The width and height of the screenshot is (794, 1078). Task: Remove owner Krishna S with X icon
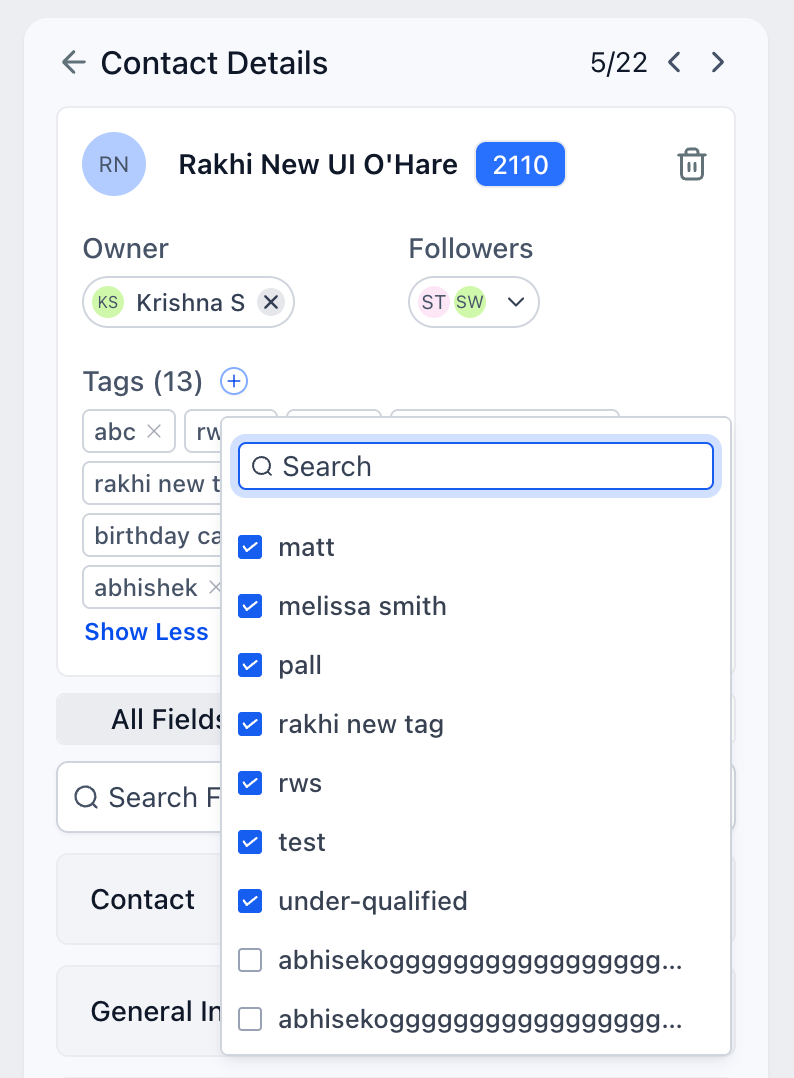pyautogui.click(x=270, y=302)
